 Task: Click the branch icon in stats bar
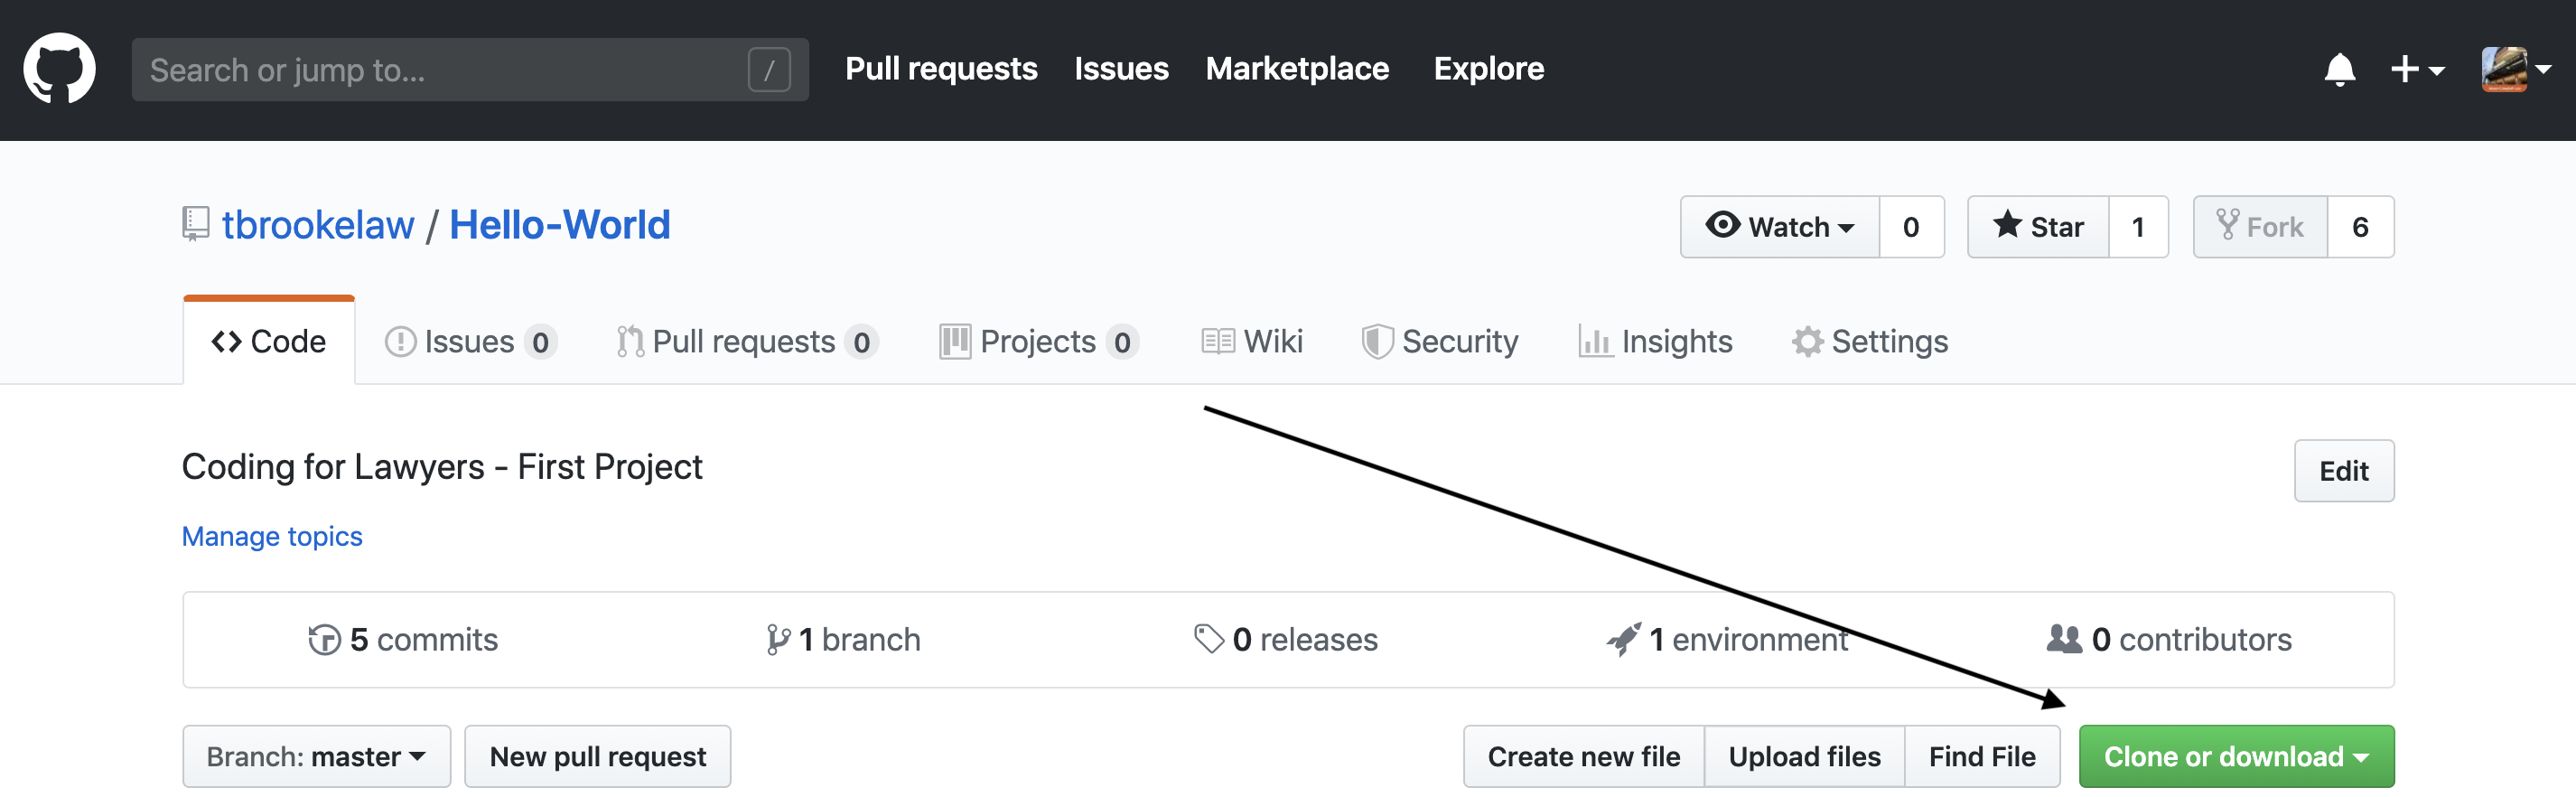(777, 640)
